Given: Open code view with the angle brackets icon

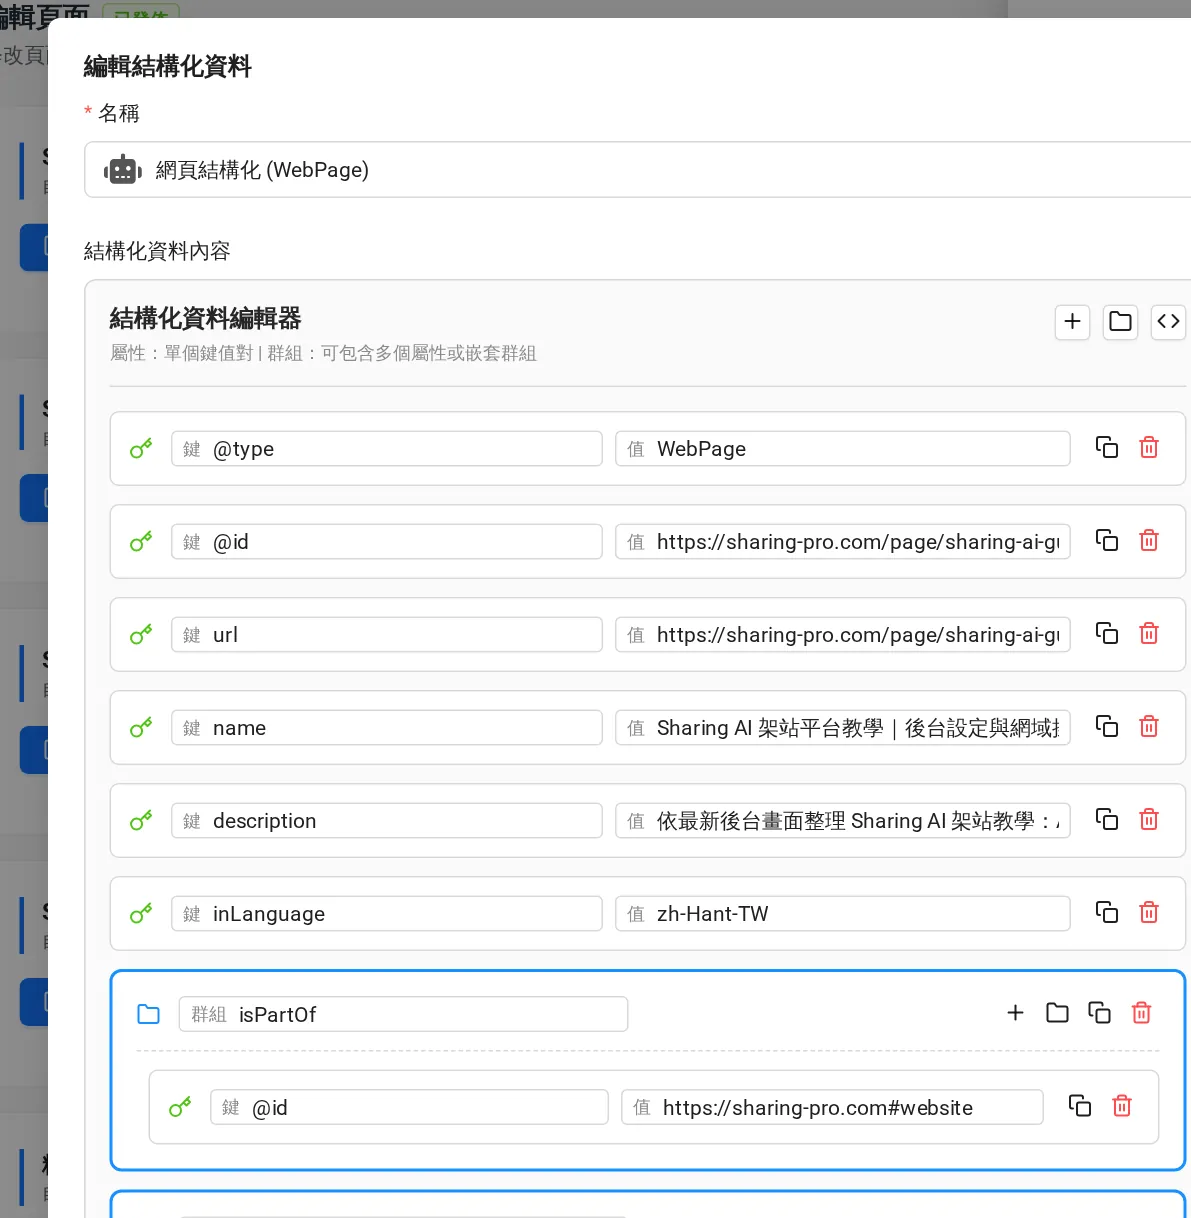Looking at the screenshot, I should pyautogui.click(x=1168, y=322).
